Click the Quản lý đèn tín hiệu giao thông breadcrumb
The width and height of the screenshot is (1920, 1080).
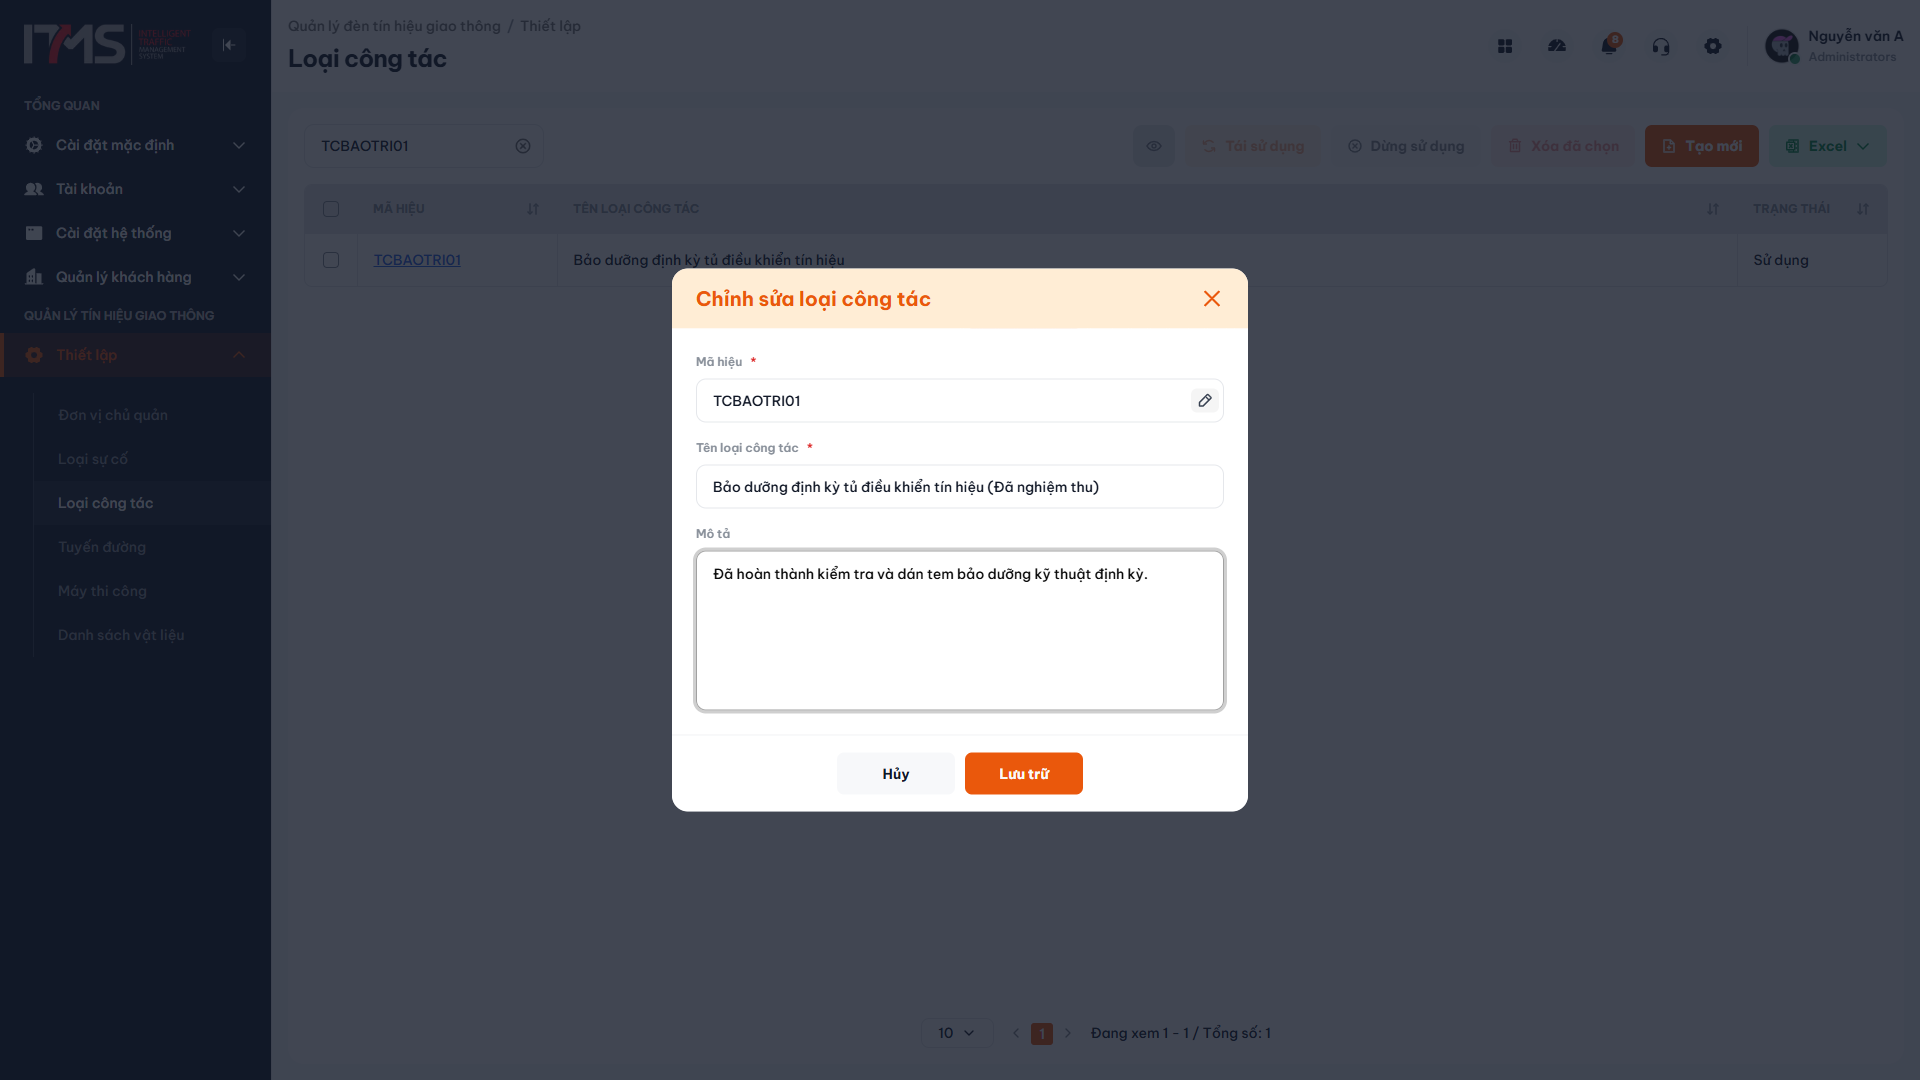point(394,26)
